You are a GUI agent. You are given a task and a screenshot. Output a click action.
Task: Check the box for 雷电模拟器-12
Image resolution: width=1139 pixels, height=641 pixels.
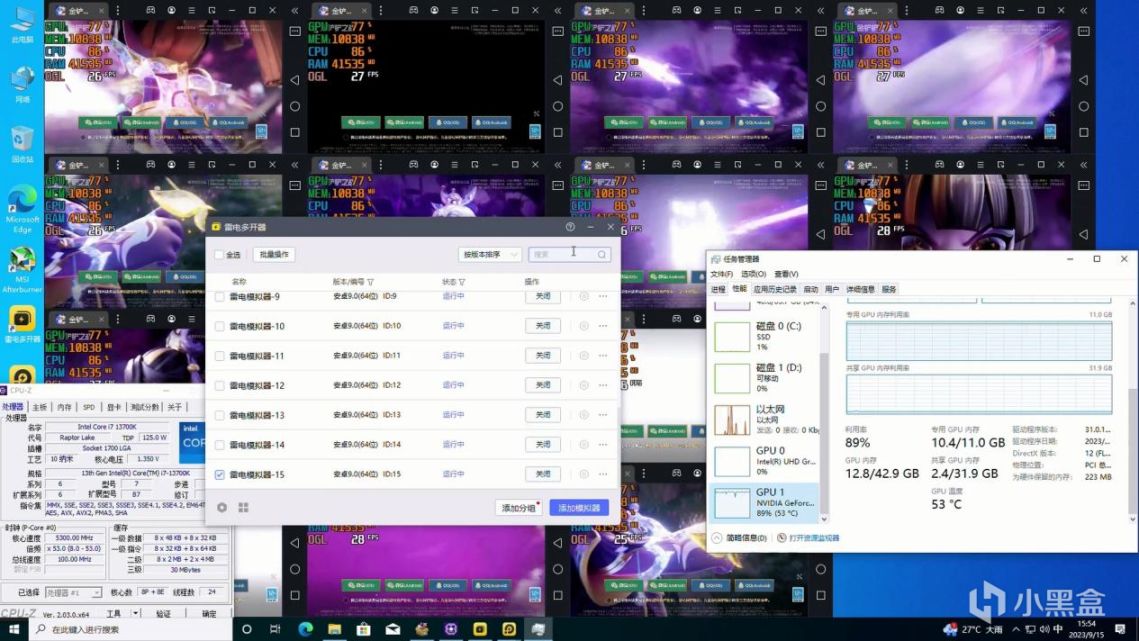(x=219, y=385)
